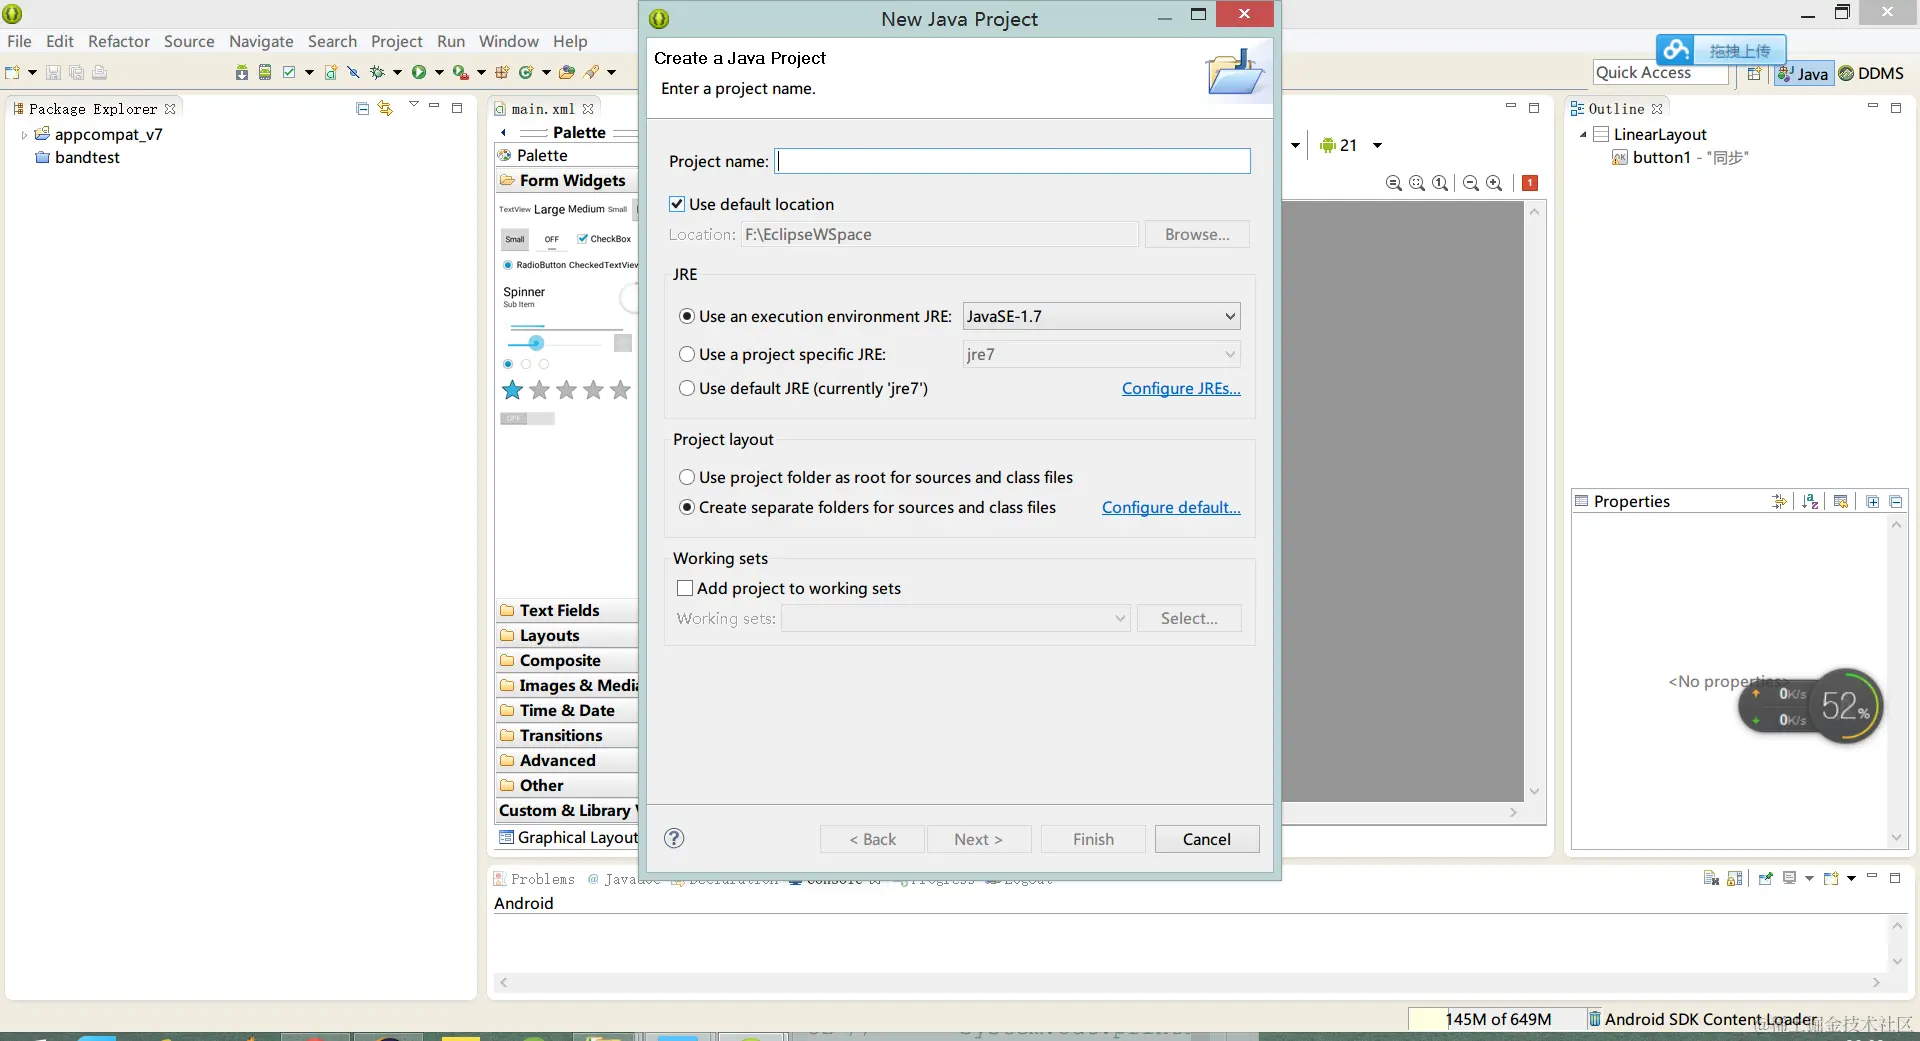Switch to the Problems tab
This screenshot has height=1041, width=1920.
tap(534, 879)
